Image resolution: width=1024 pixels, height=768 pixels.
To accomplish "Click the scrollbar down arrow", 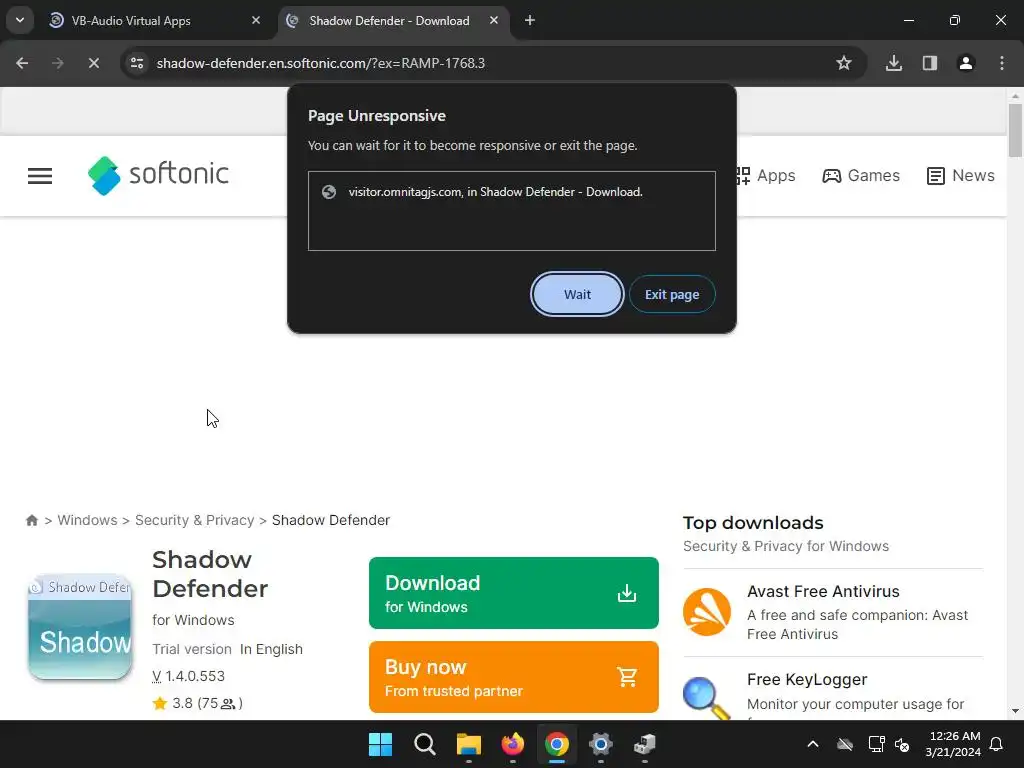I will [x=1015, y=711].
